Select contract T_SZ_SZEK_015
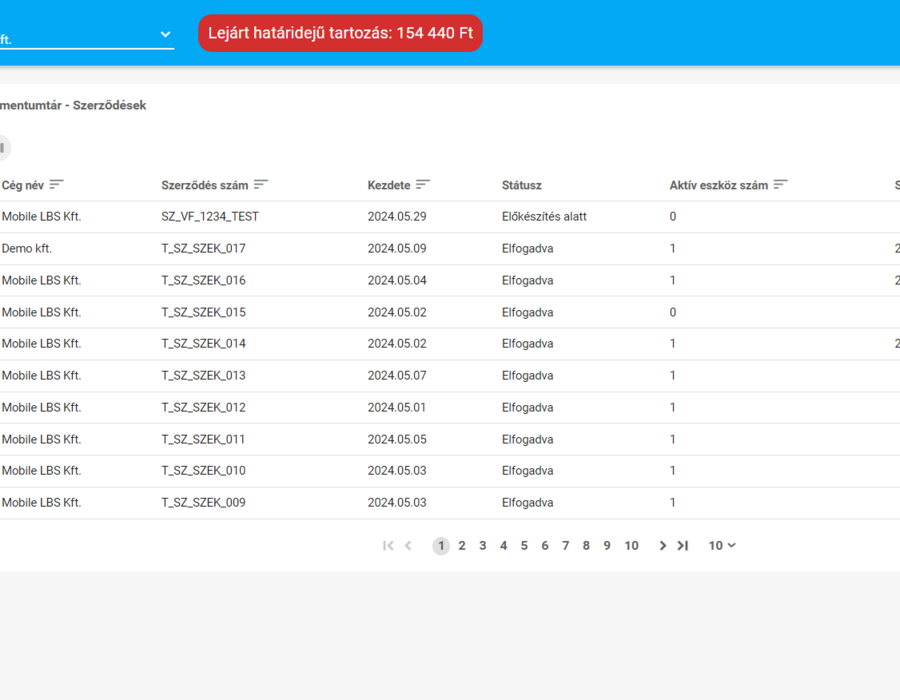Image resolution: width=900 pixels, height=700 pixels. tap(203, 312)
